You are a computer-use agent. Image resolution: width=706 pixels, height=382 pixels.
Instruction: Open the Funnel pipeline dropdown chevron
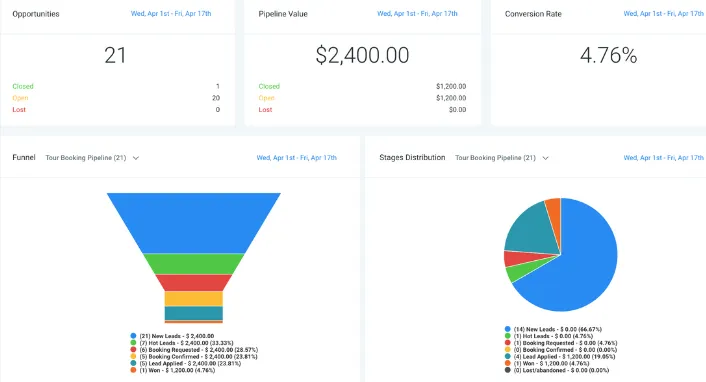(x=136, y=158)
